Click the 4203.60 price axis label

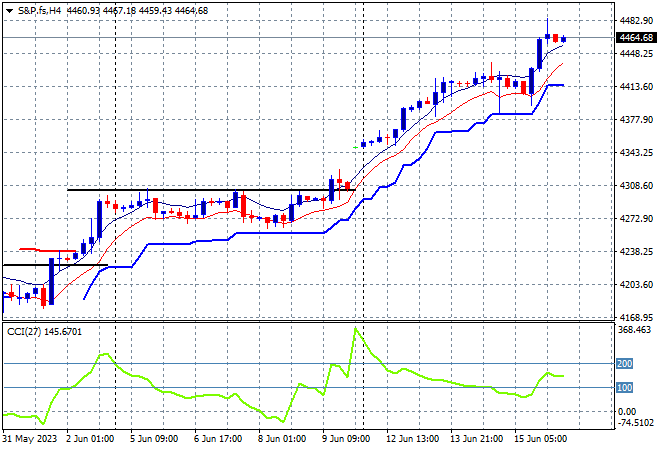point(636,285)
